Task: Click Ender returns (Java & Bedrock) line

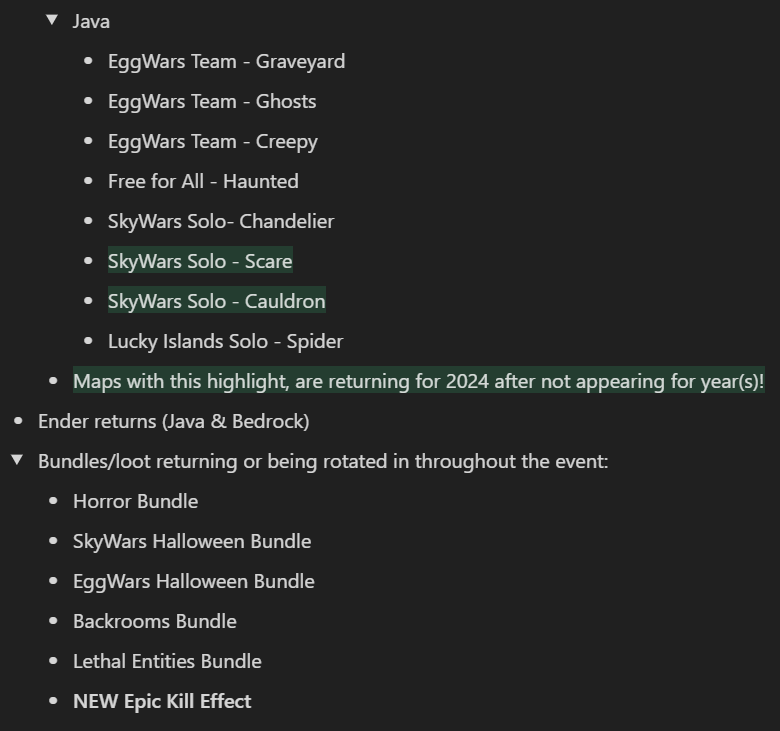Action: (174, 421)
